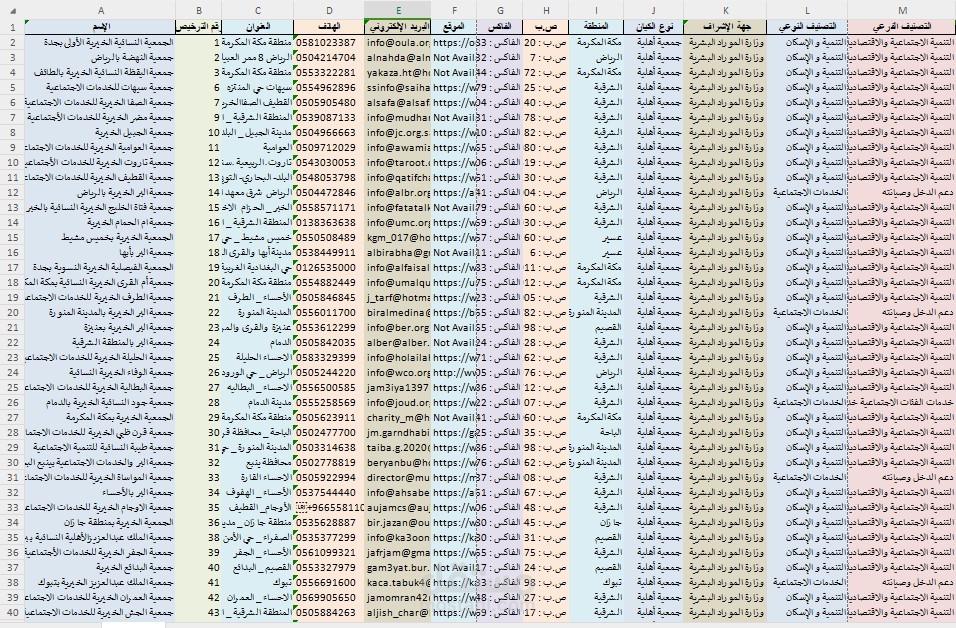Click header cell 'الفاكس'
This screenshot has width=956, height=628.
coord(500,27)
